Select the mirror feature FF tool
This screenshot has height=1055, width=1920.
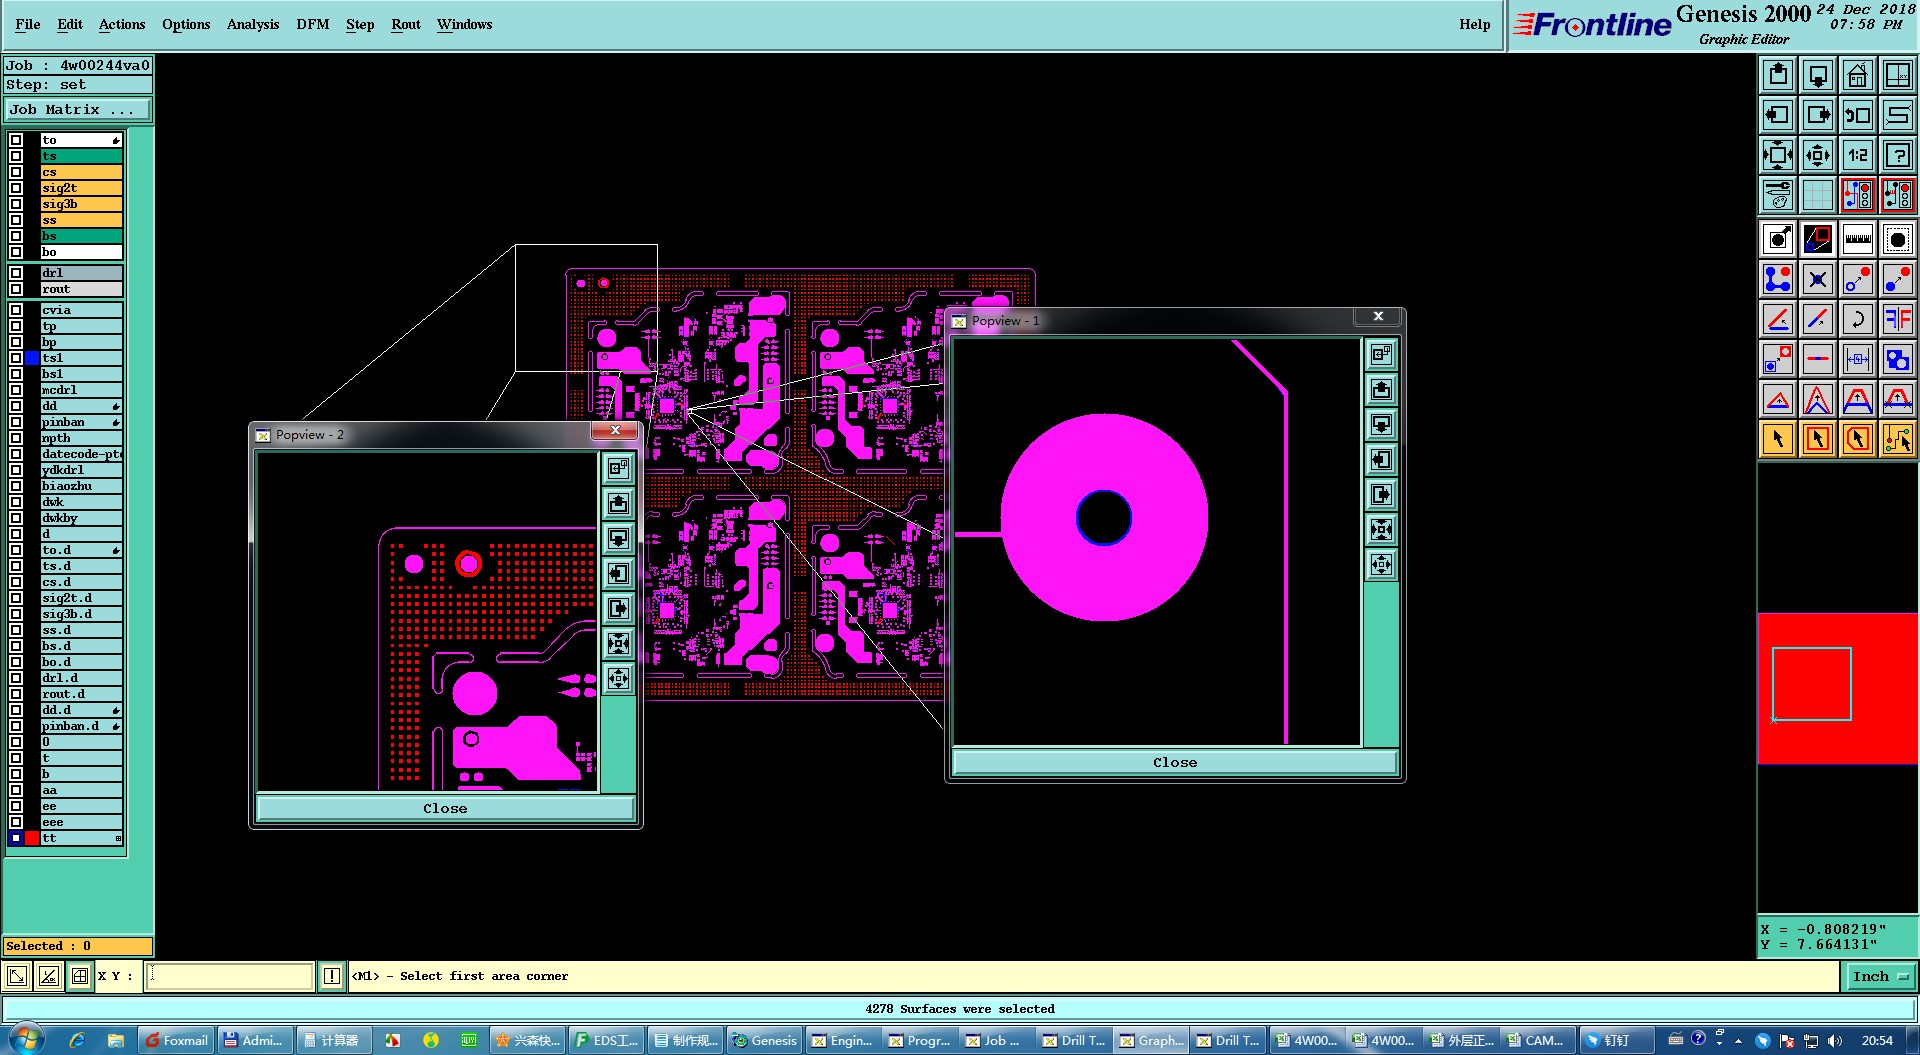click(x=1897, y=319)
